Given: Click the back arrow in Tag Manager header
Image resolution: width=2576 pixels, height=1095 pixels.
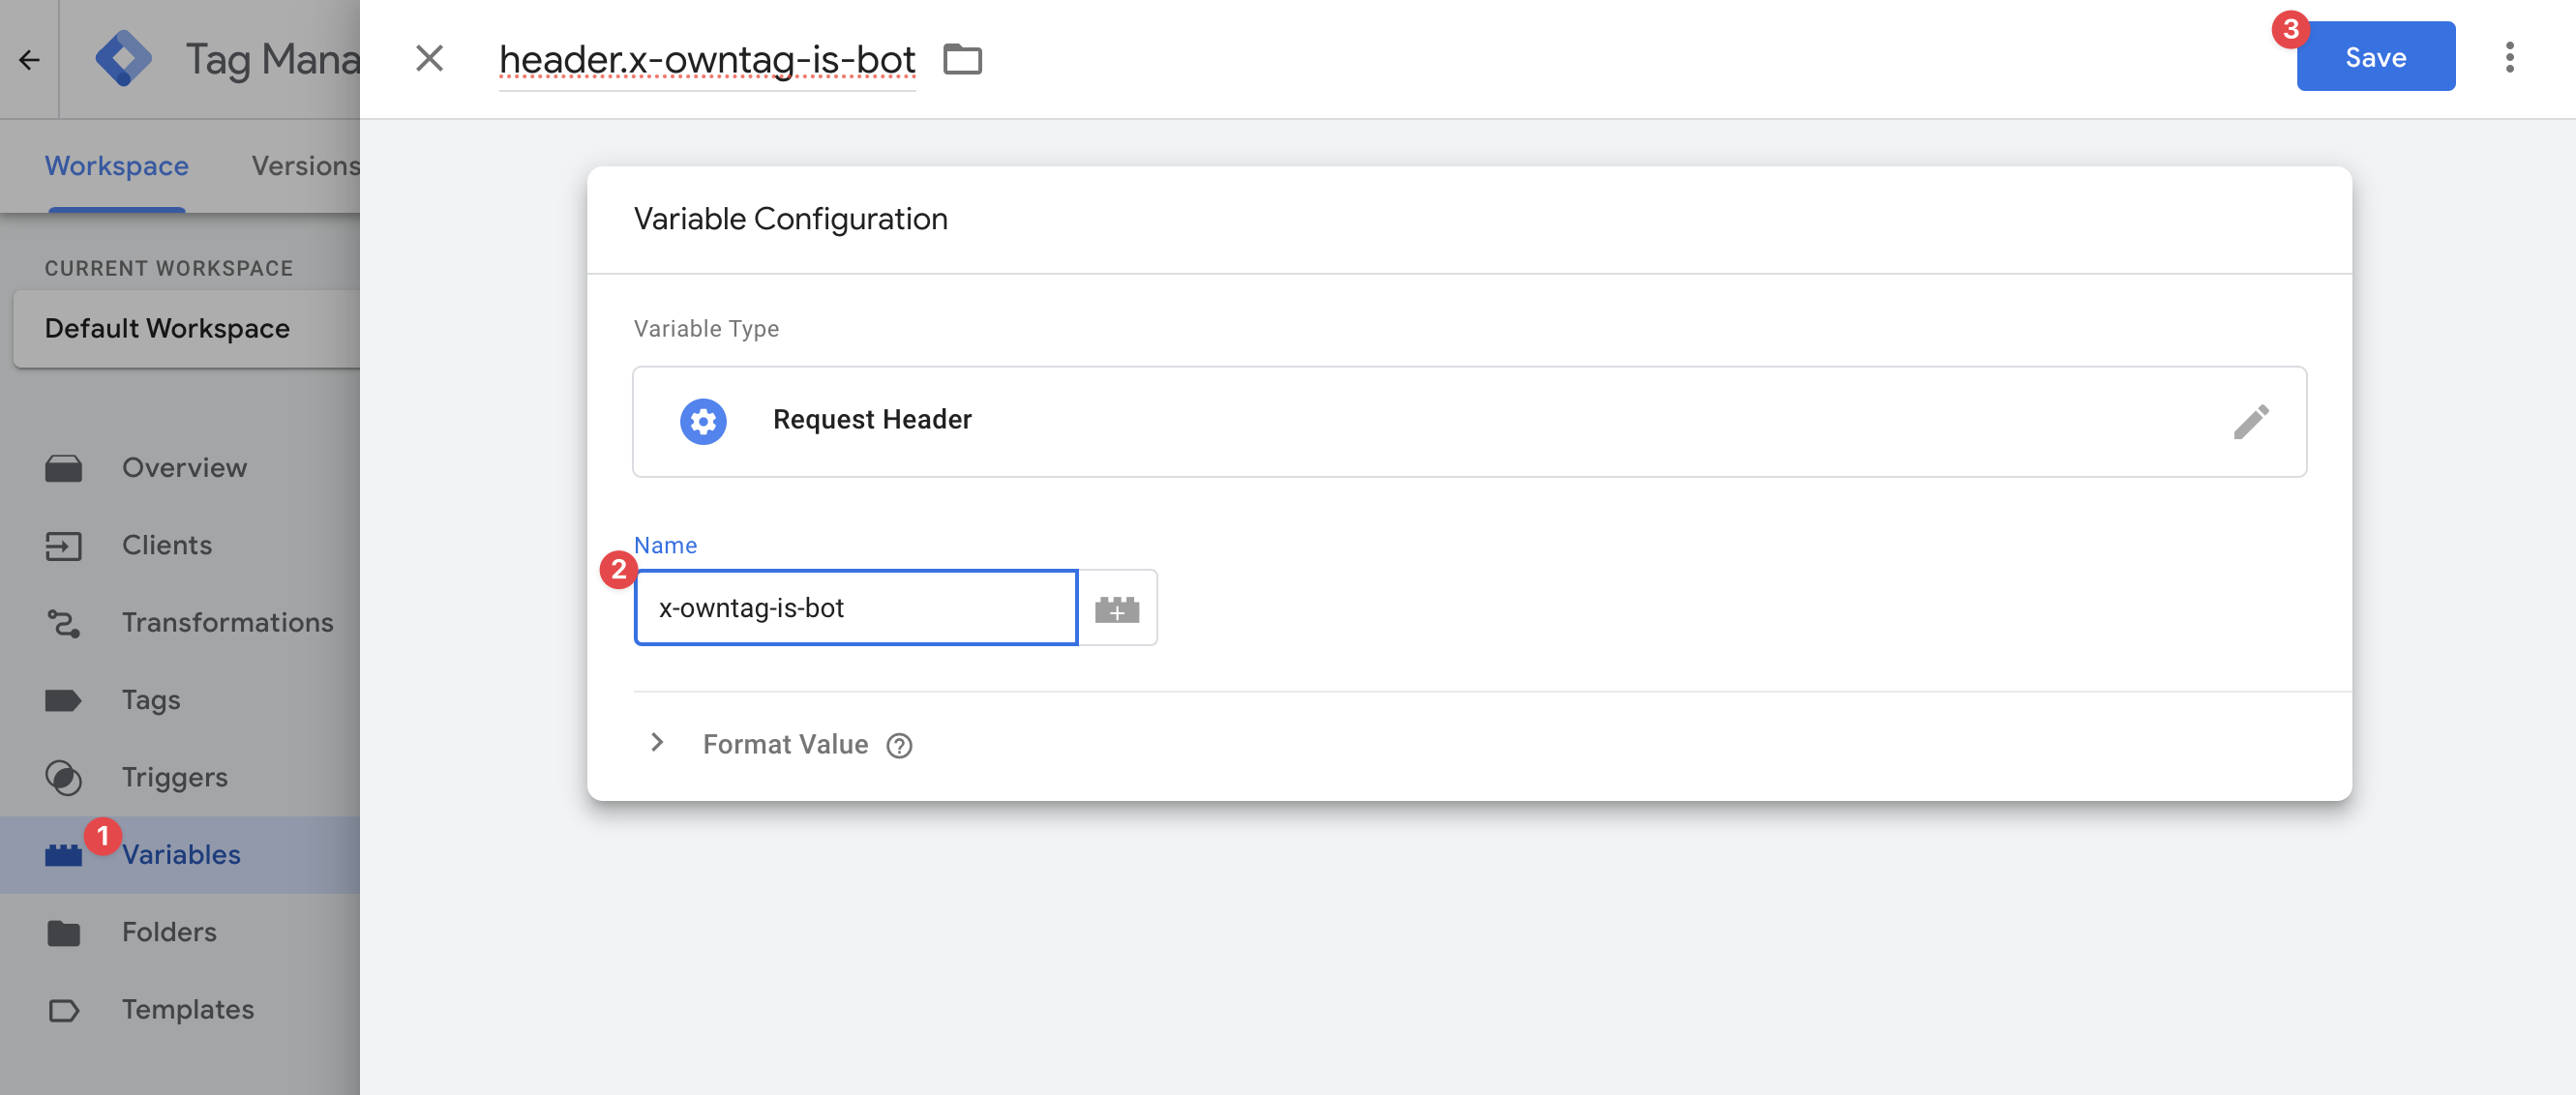Looking at the screenshot, I should [29, 60].
